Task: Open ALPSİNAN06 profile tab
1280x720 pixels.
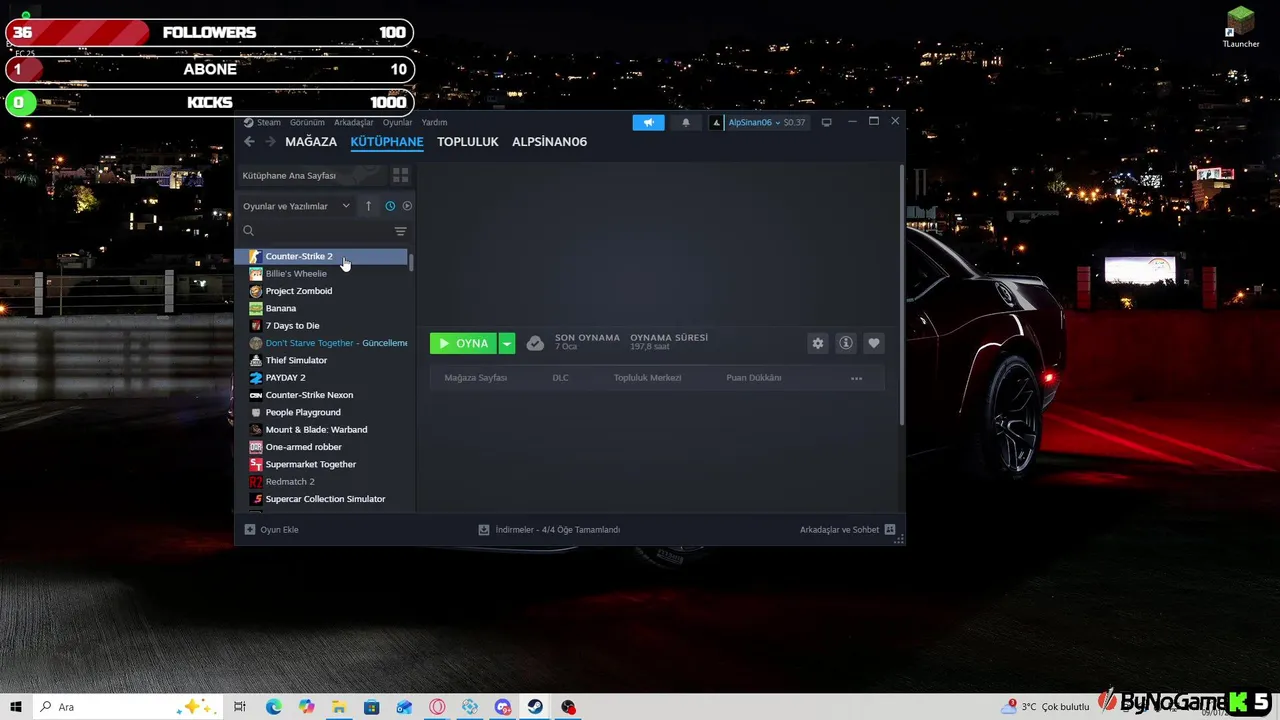Action: pos(549,142)
